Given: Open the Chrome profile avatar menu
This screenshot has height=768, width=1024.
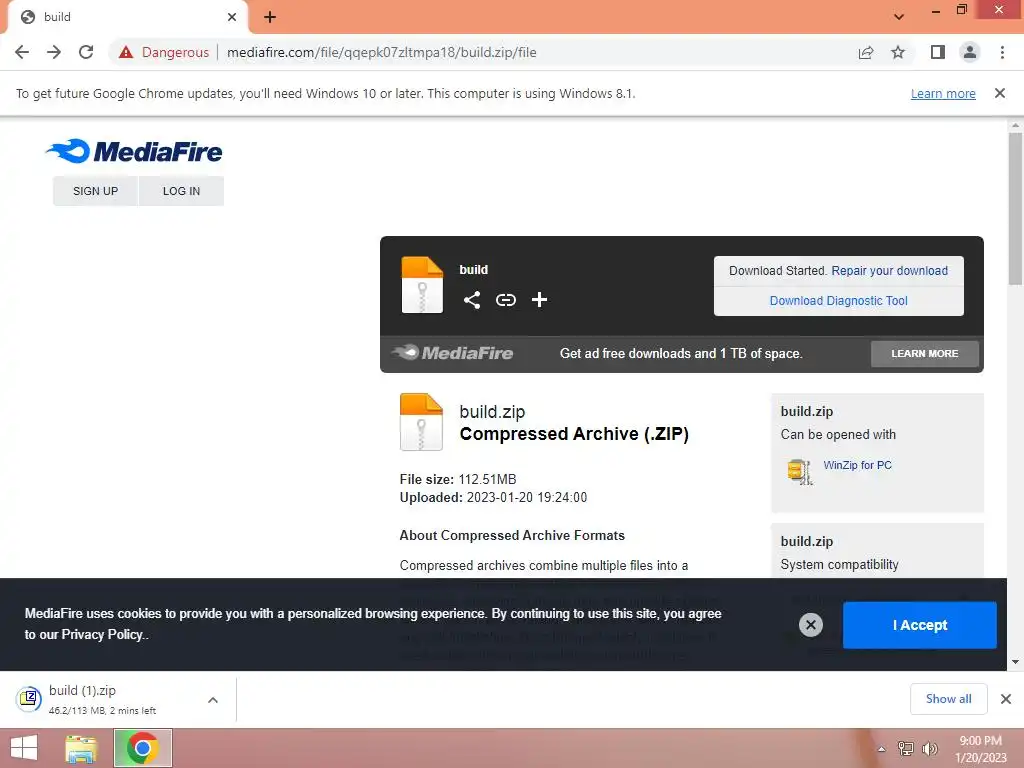Looking at the screenshot, I should 970,52.
